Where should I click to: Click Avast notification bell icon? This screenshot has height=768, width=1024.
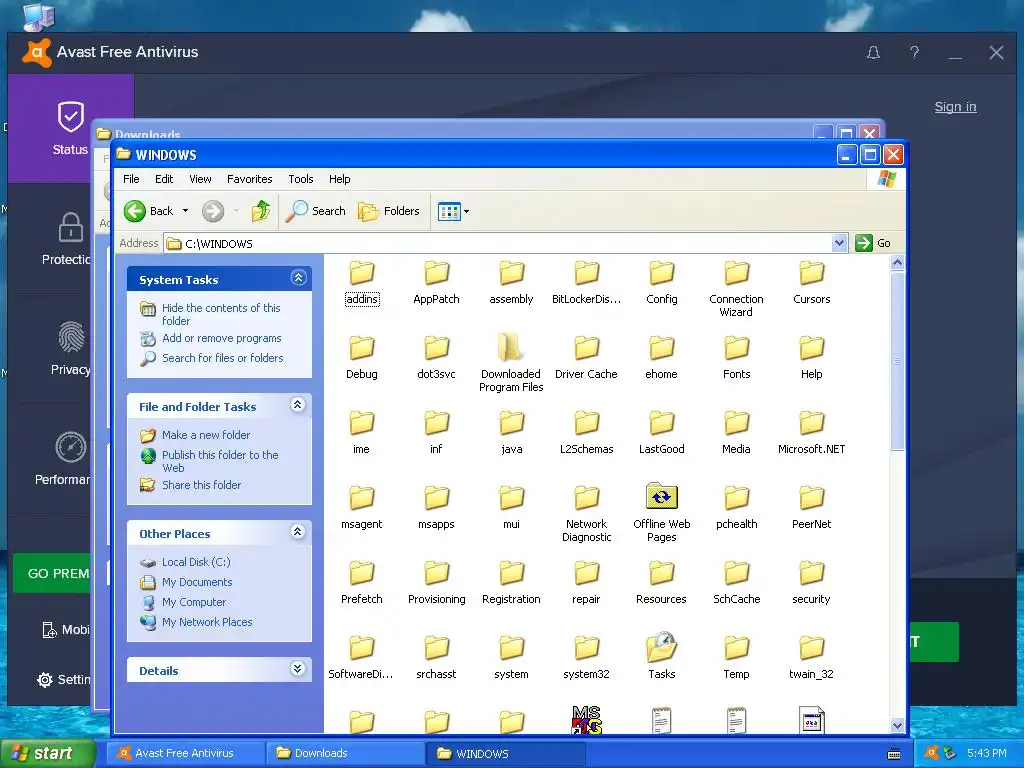[873, 52]
